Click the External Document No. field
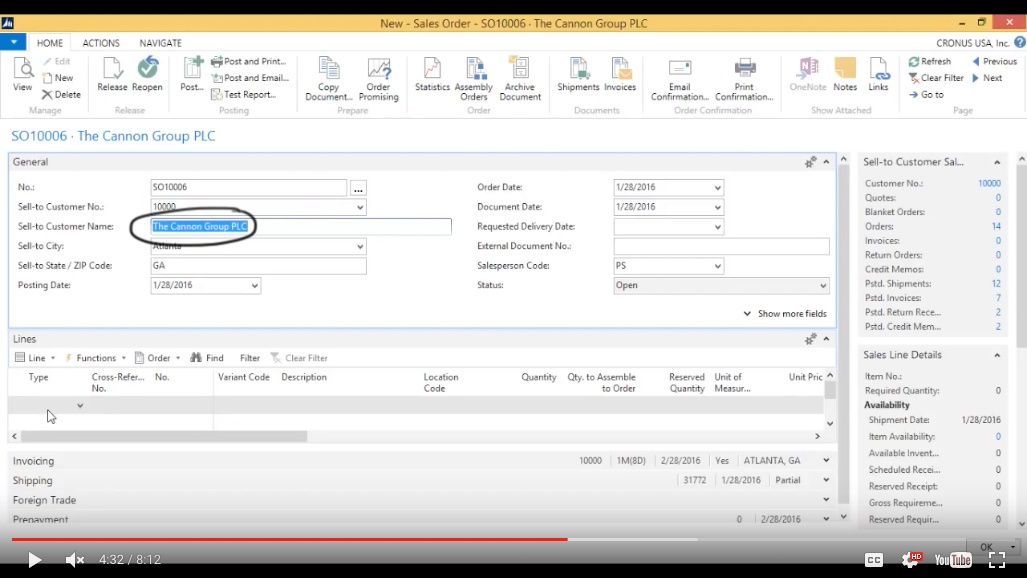1027x578 pixels. pos(721,246)
